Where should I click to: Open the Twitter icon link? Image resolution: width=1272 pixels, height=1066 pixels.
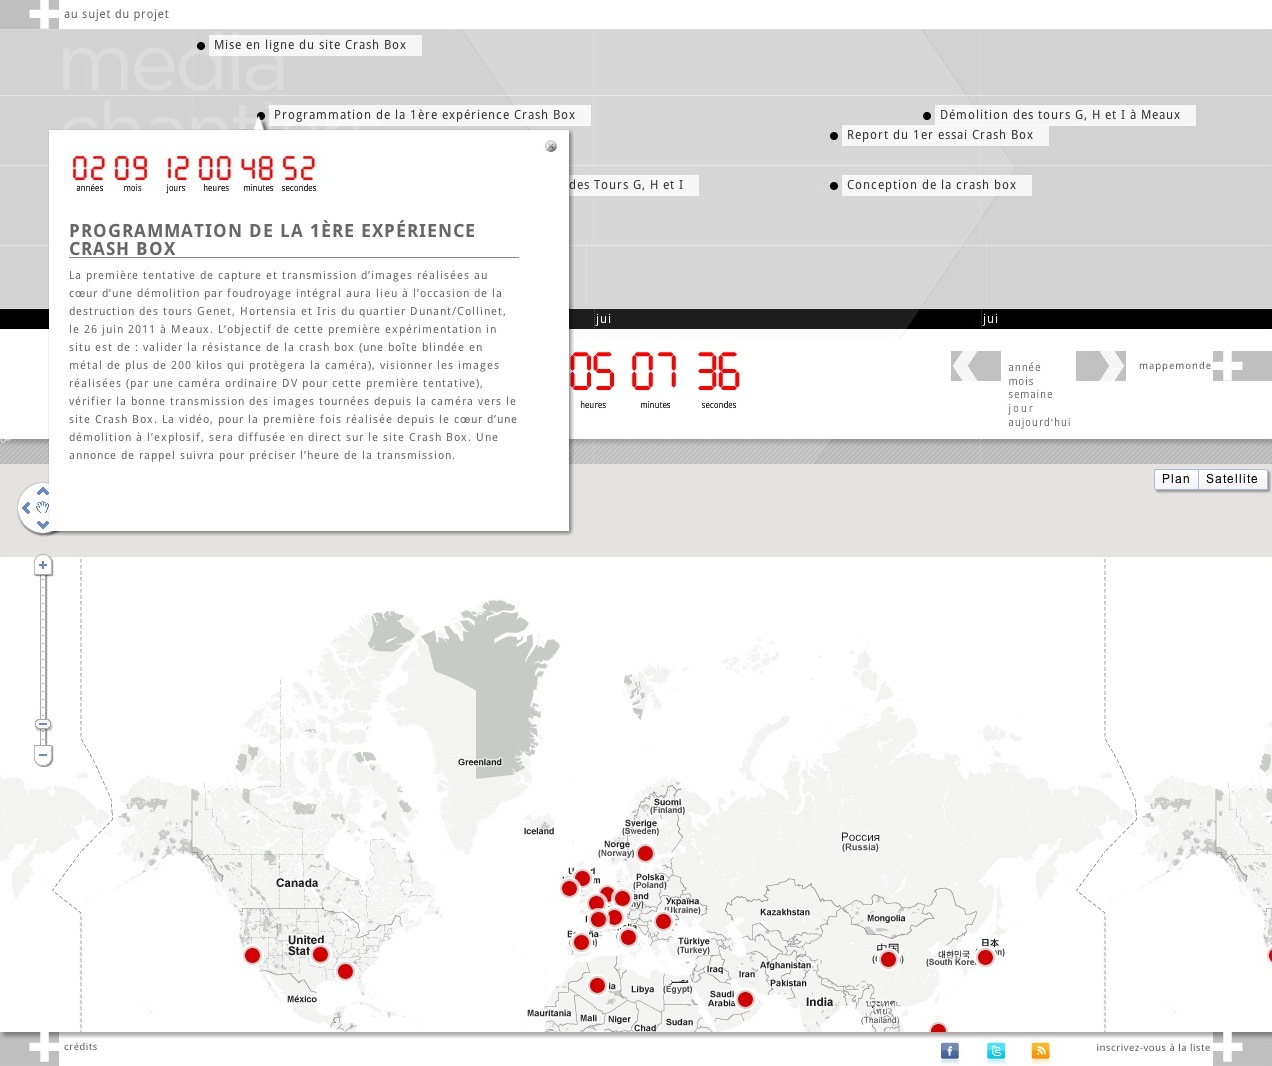pos(996,1051)
